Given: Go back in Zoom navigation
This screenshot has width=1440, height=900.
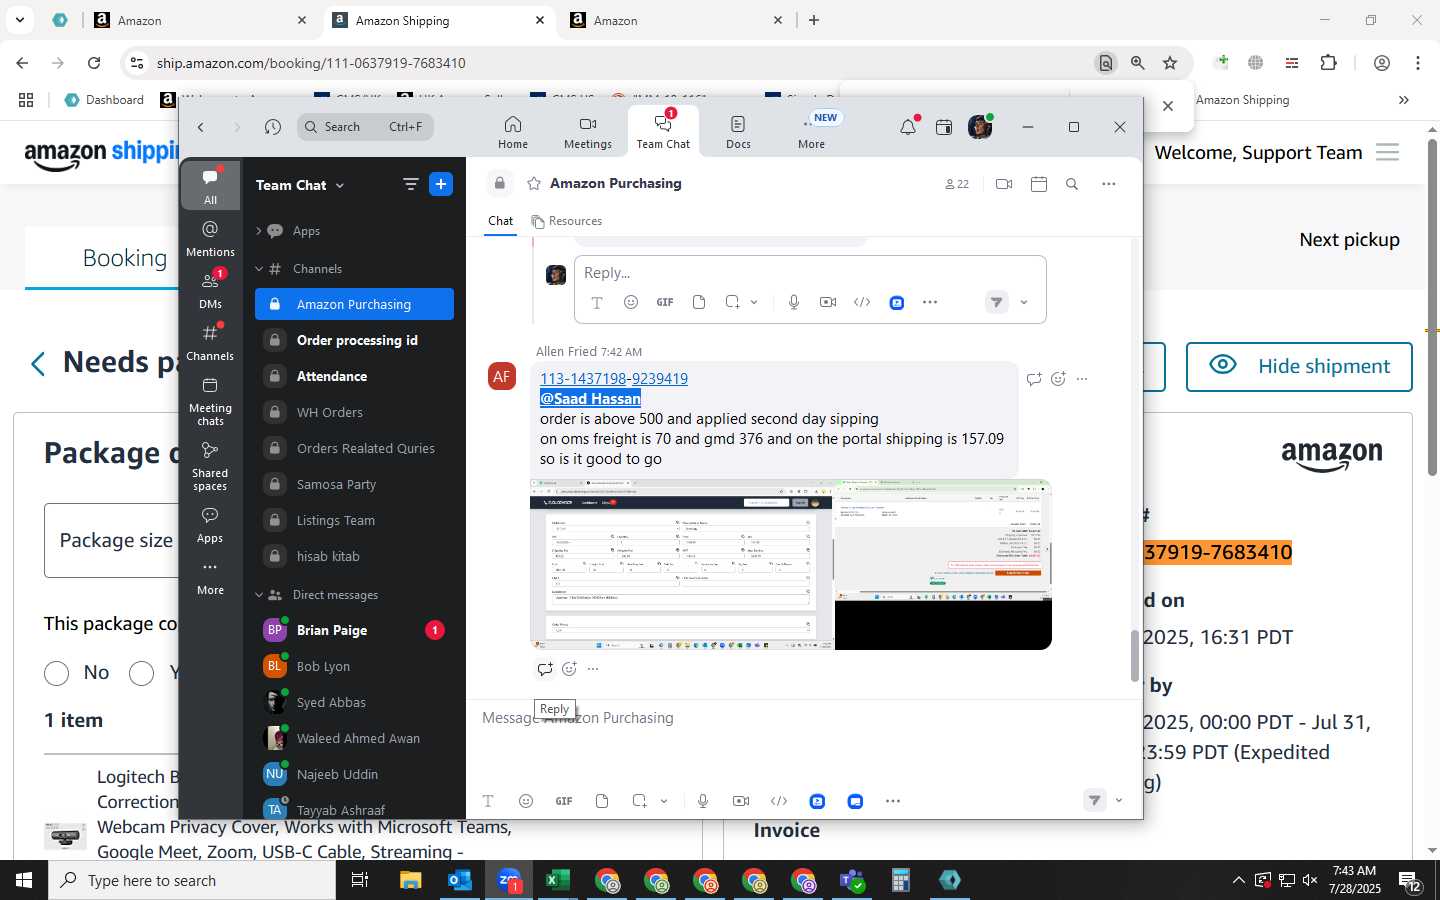Looking at the screenshot, I should (x=201, y=127).
